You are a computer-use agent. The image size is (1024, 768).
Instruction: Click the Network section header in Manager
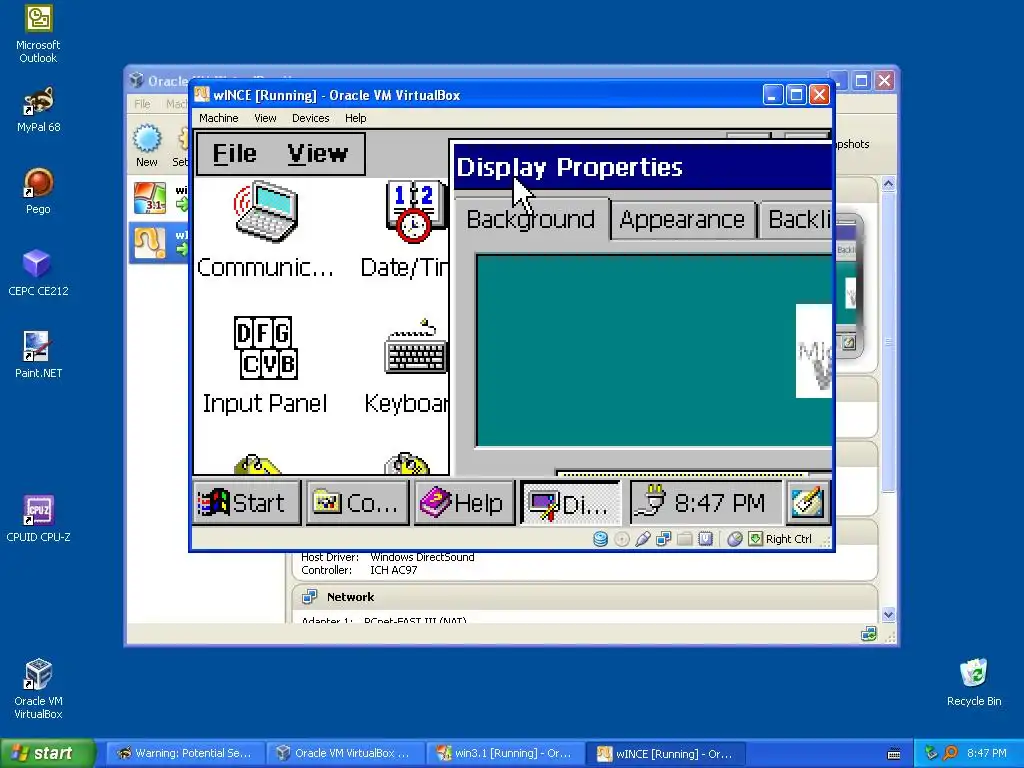coord(584,597)
